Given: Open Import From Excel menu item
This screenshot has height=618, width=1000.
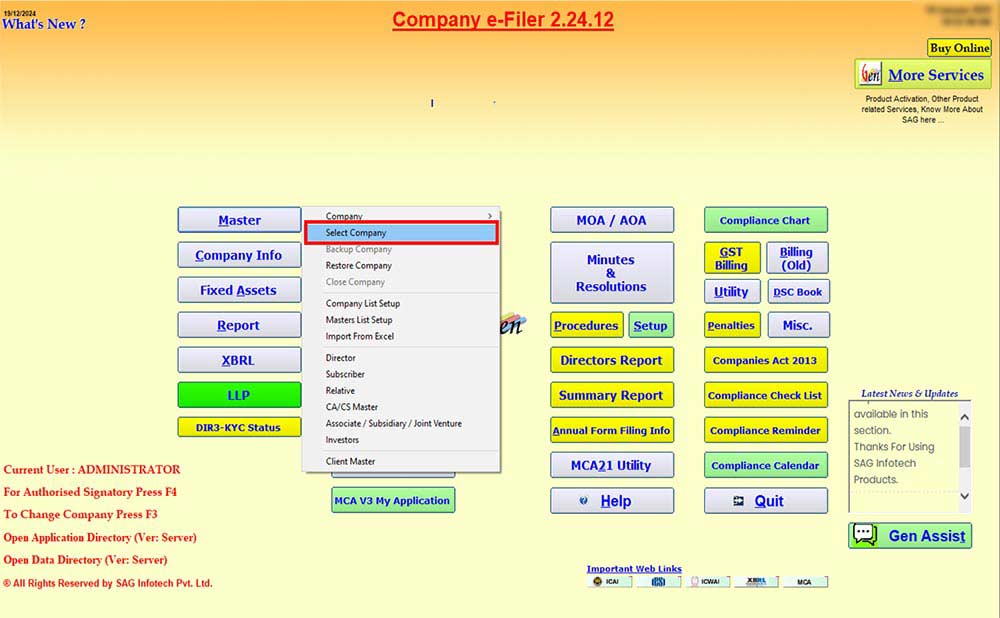Looking at the screenshot, I should [360, 336].
